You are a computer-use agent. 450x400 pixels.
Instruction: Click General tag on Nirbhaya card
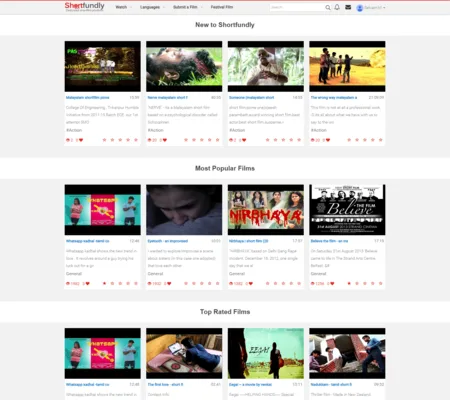237,274
